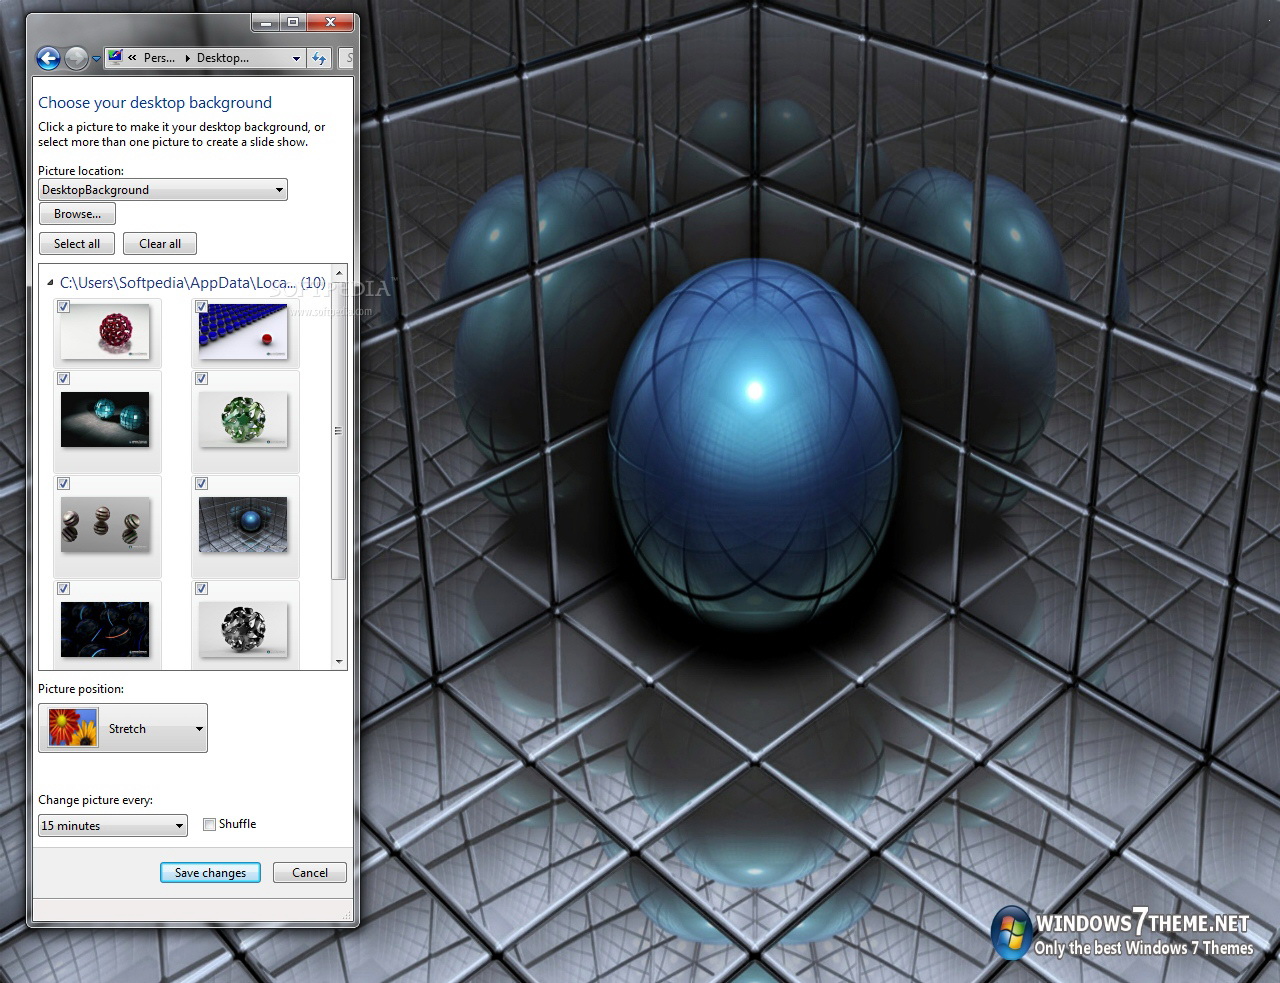Uncheck the red wire sphere wallpaper checkbox
This screenshot has width=1280, height=983.
tap(64, 307)
